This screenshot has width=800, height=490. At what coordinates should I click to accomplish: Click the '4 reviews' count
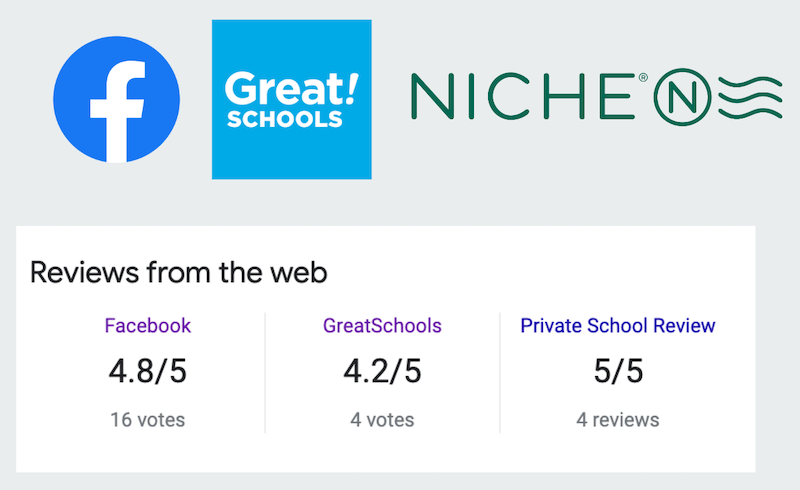coord(618,419)
